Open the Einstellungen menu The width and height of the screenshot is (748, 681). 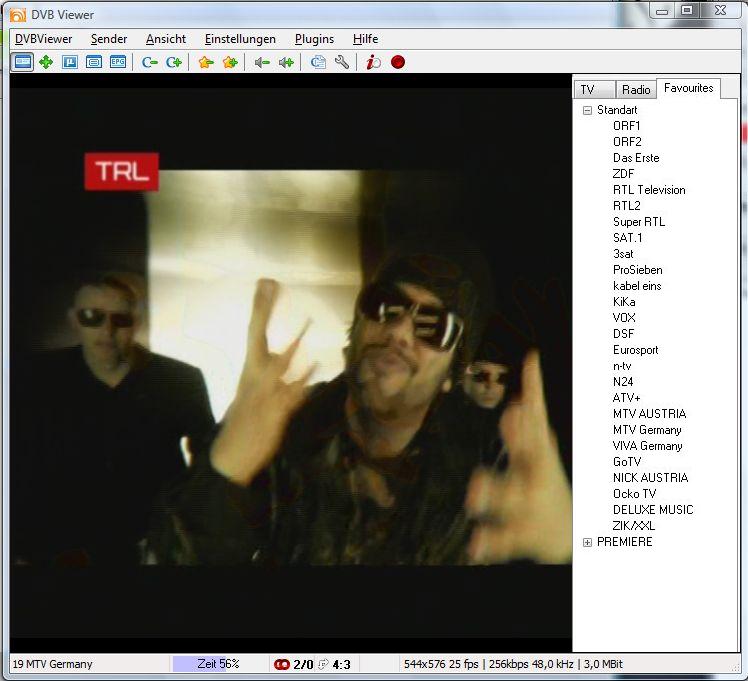pyautogui.click(x=240, y=39)
